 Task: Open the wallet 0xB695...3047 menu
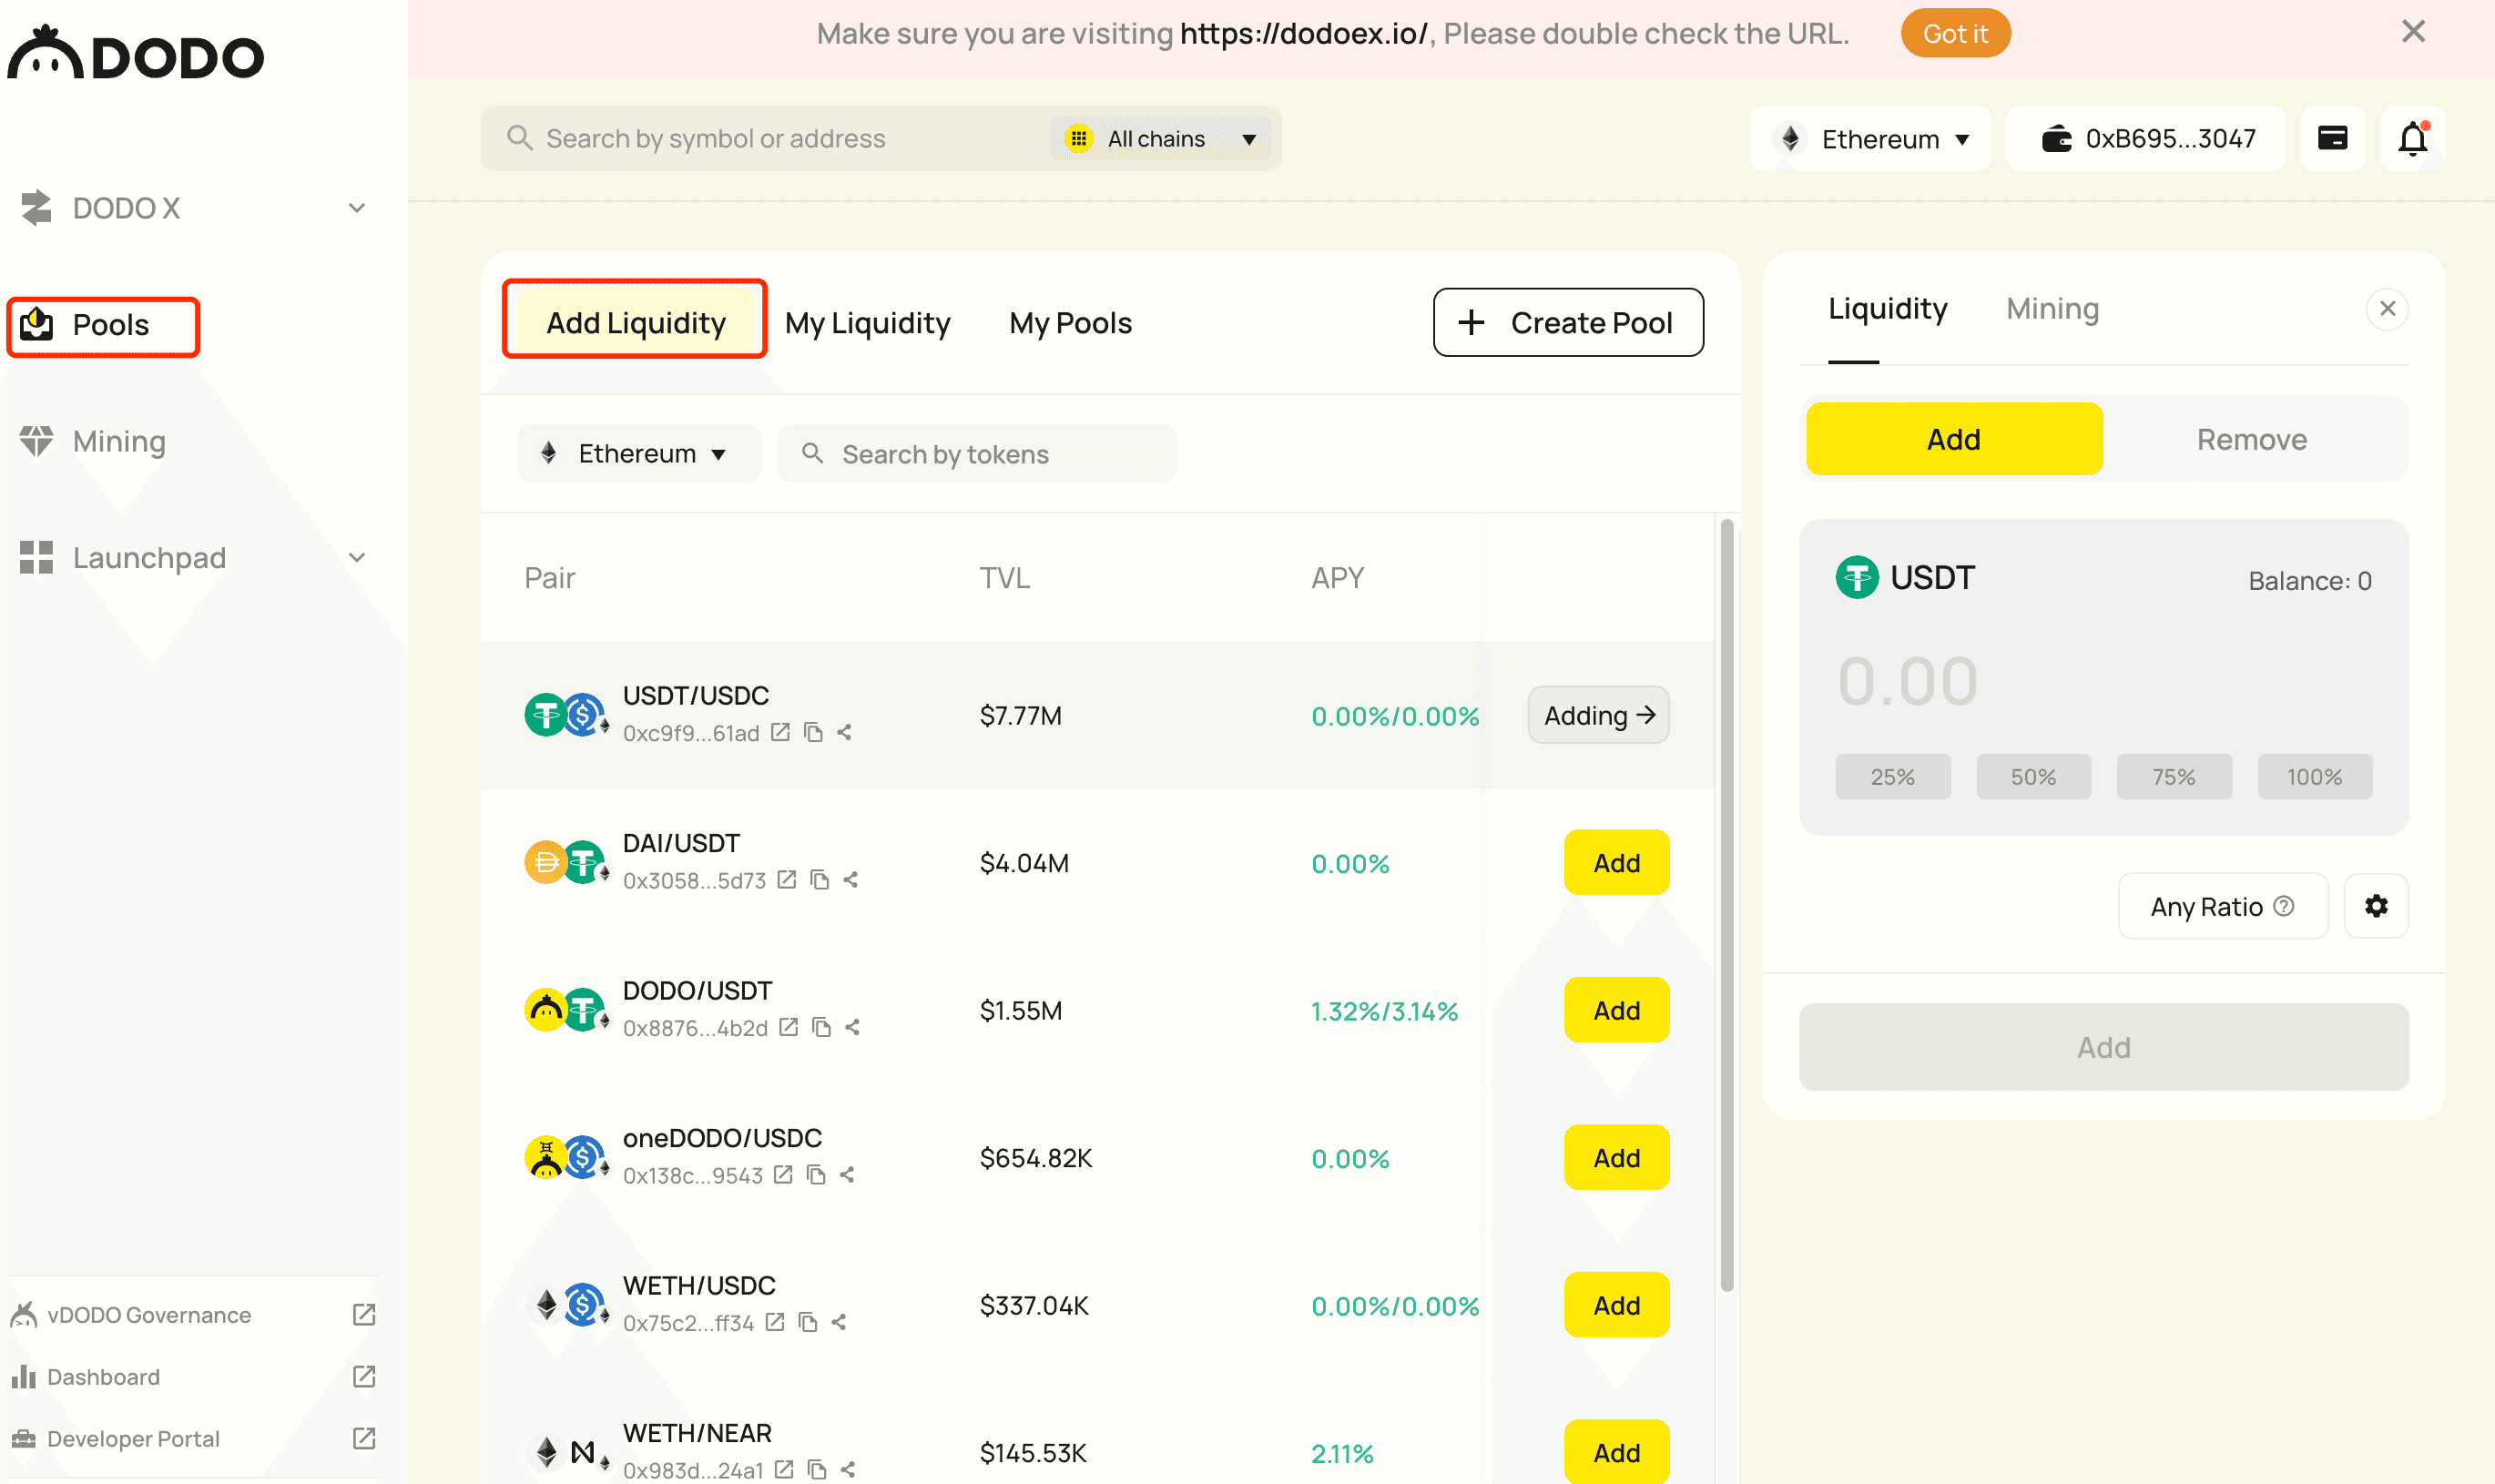[x=2146, y=138]
